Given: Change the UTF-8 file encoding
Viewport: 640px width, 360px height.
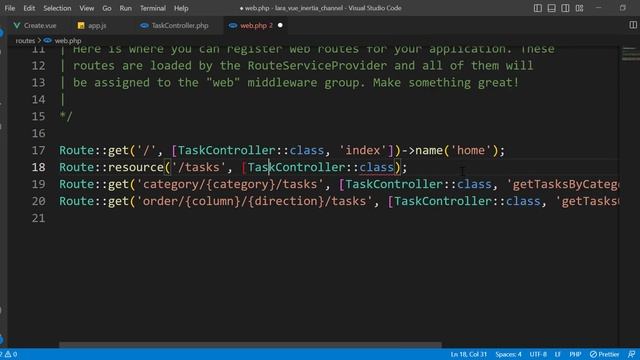Looking at the screenshot, I should pos(538,354).
